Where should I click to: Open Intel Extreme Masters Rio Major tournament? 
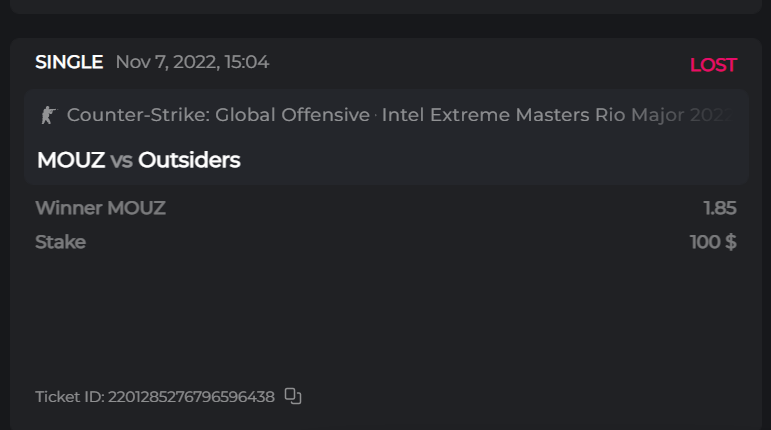(x=555, y=115)
